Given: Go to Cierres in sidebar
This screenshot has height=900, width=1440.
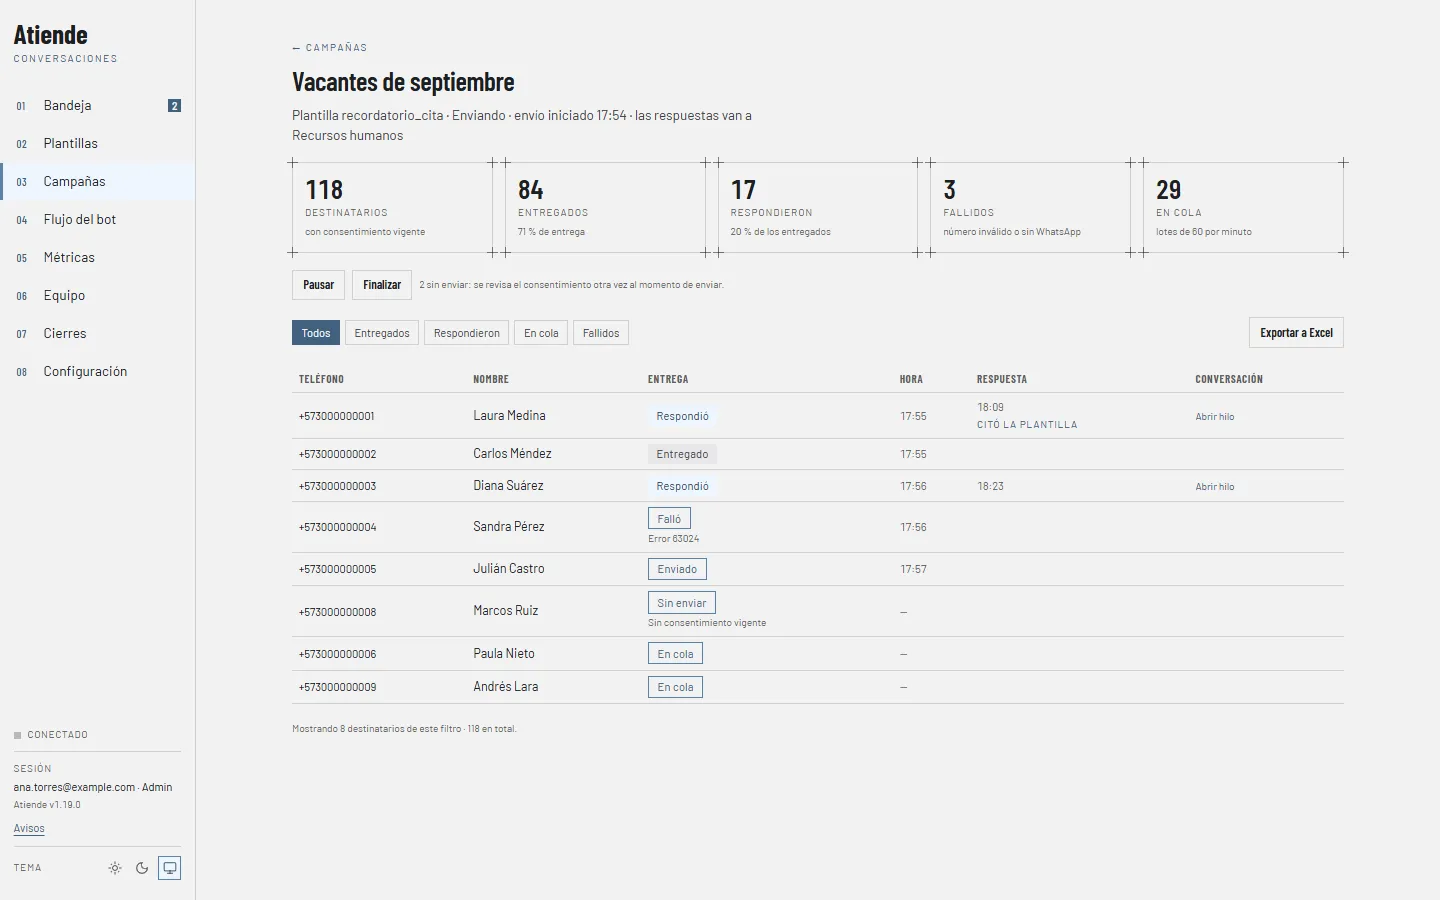Looking at the screenshot, I should [x=97, y=333].
